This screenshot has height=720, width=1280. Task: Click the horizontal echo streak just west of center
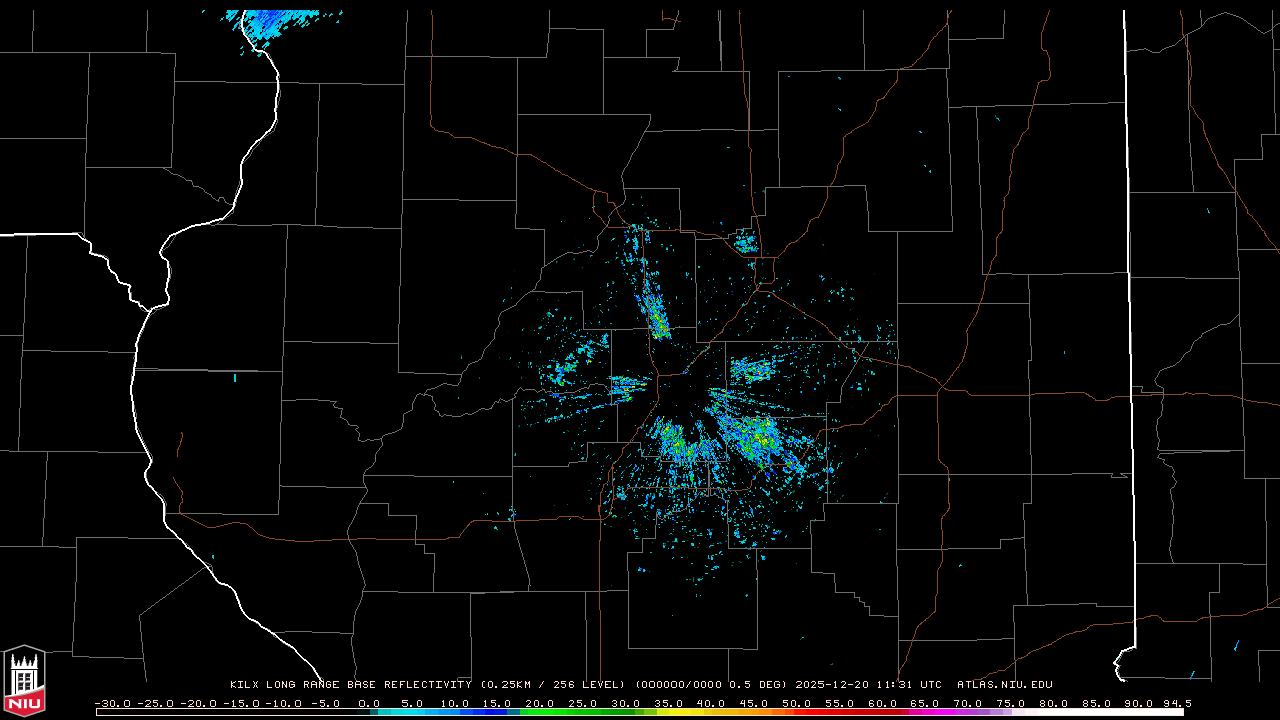628,385
